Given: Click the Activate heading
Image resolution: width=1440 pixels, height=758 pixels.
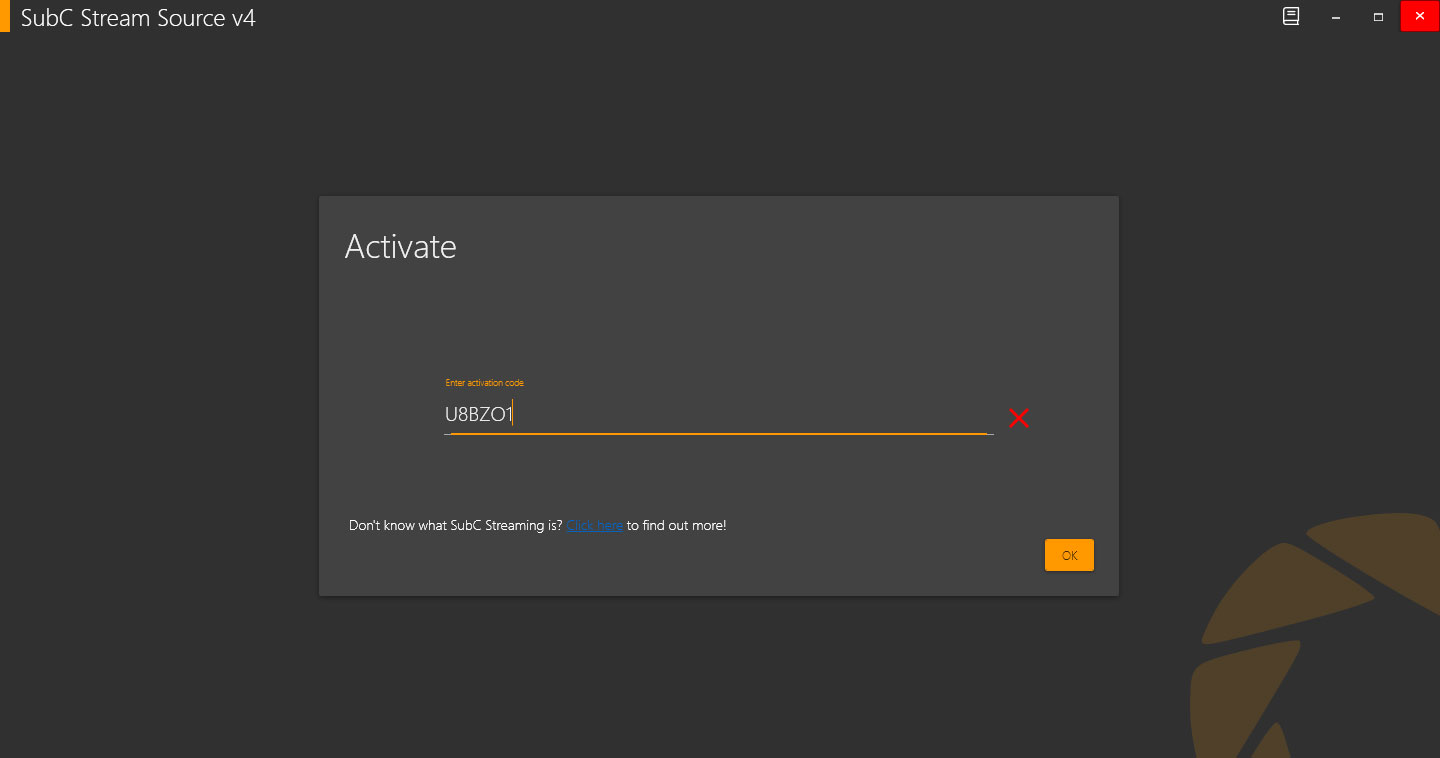Looking at the screenshot, I should point(400,246).
